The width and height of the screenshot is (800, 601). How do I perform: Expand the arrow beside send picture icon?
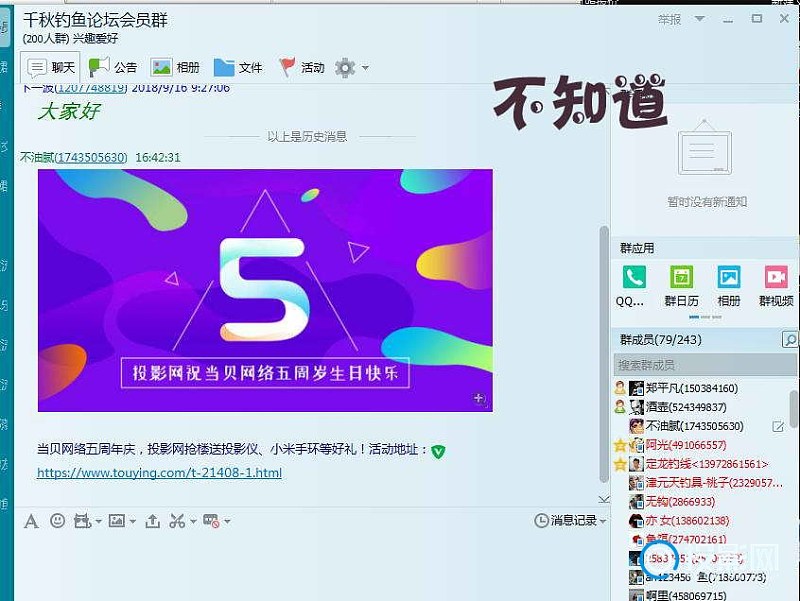click(x=133, y=521)
